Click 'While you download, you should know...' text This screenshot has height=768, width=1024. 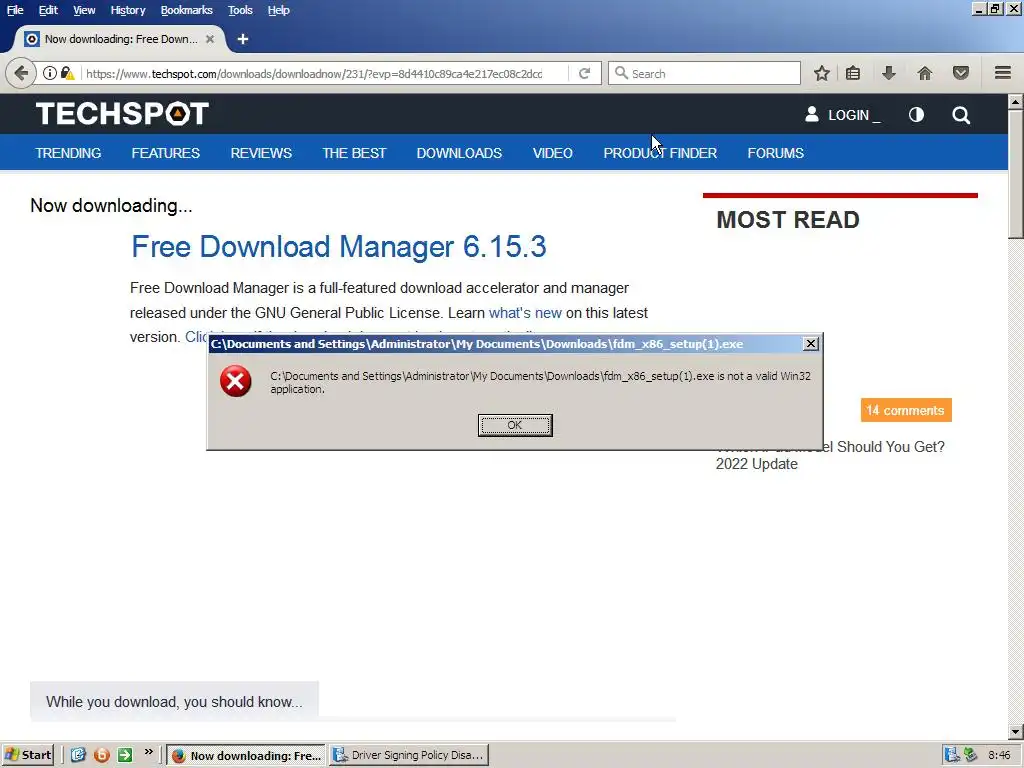point(174,702)
